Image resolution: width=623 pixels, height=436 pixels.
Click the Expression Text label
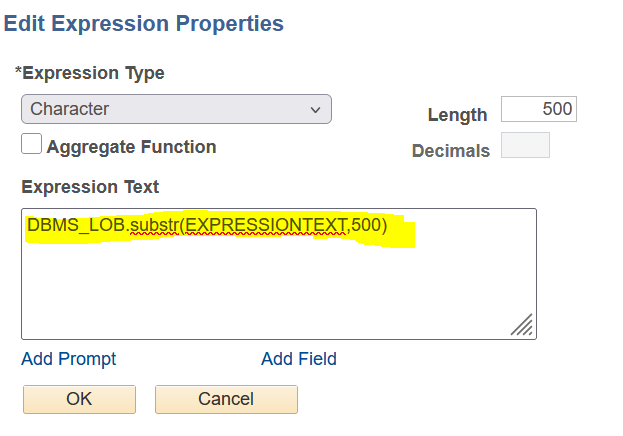click(90, 187)
